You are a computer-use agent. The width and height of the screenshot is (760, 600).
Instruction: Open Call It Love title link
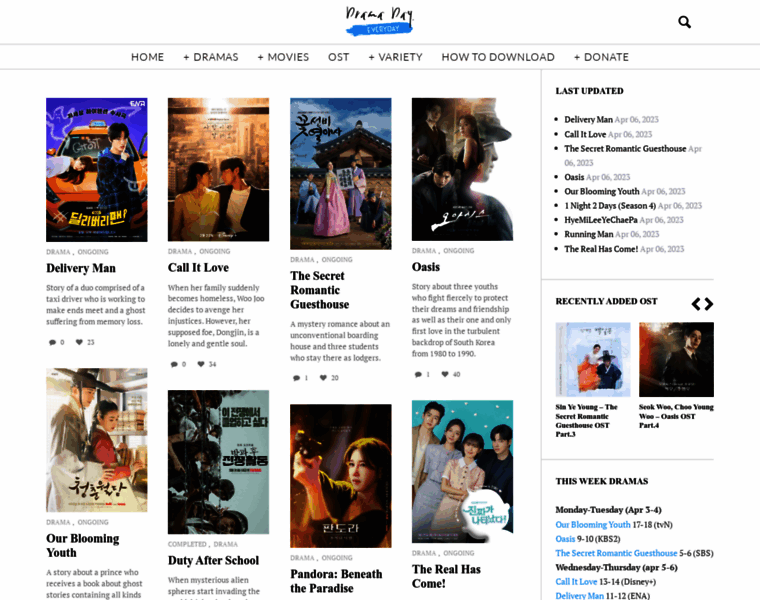[x=198, y=268]
